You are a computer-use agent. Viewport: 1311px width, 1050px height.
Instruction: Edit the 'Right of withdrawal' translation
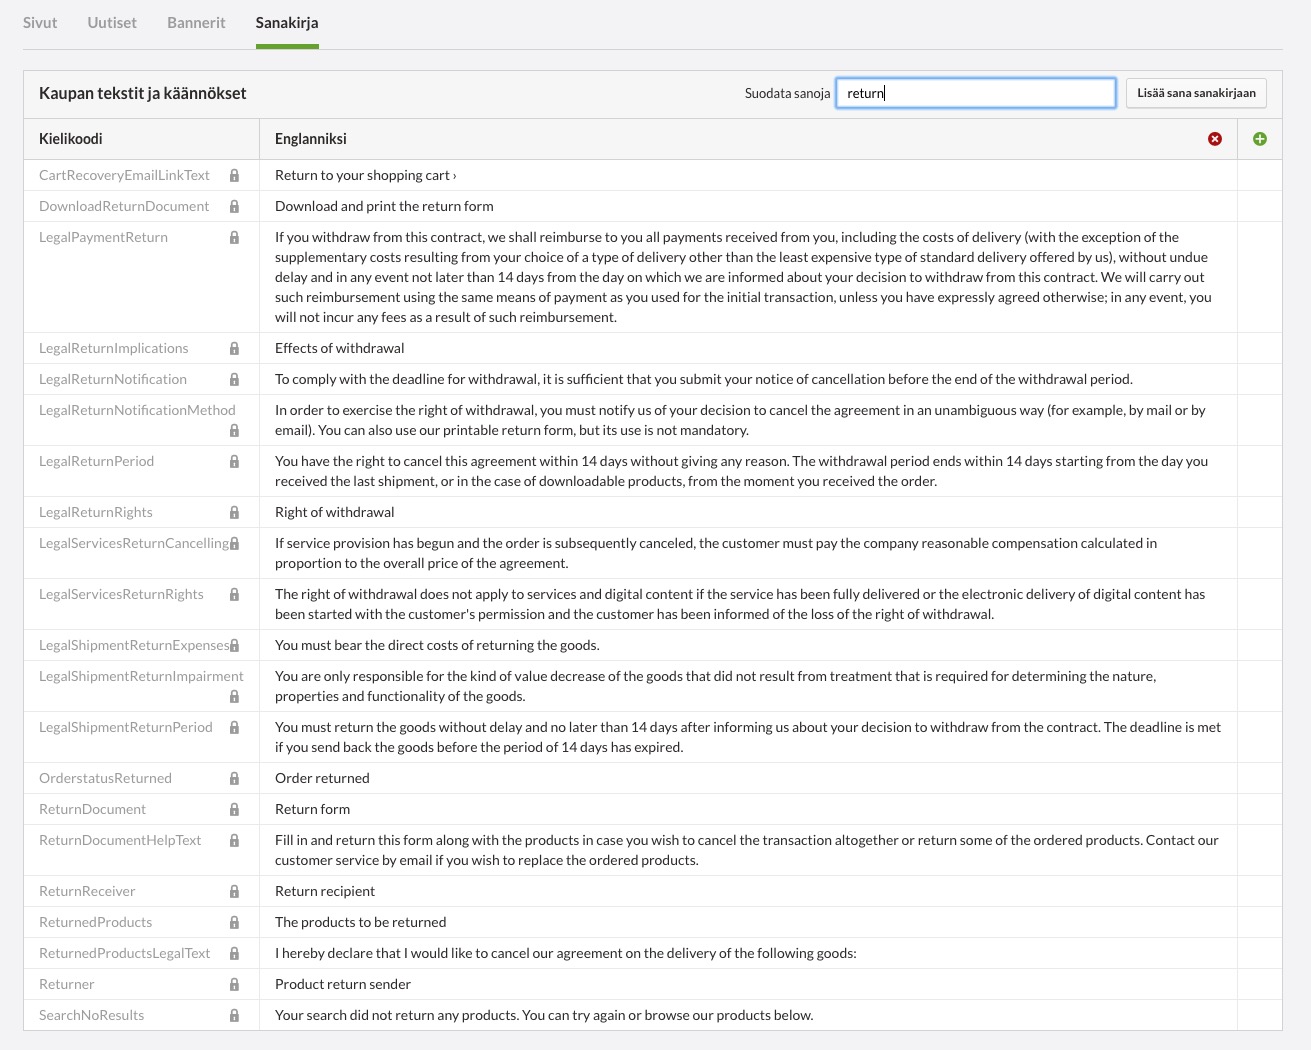[334, 512]
